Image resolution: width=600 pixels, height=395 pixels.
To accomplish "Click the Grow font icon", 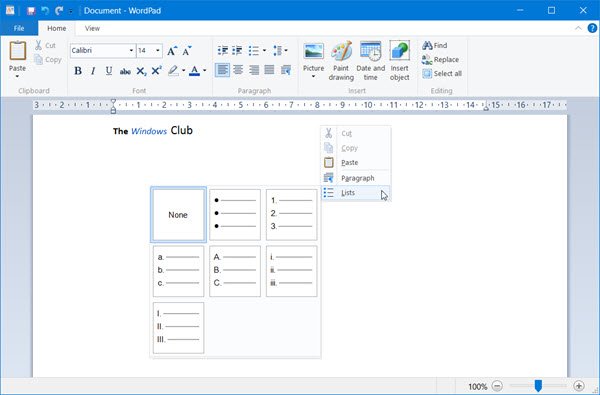I will [x=171, y=51].
